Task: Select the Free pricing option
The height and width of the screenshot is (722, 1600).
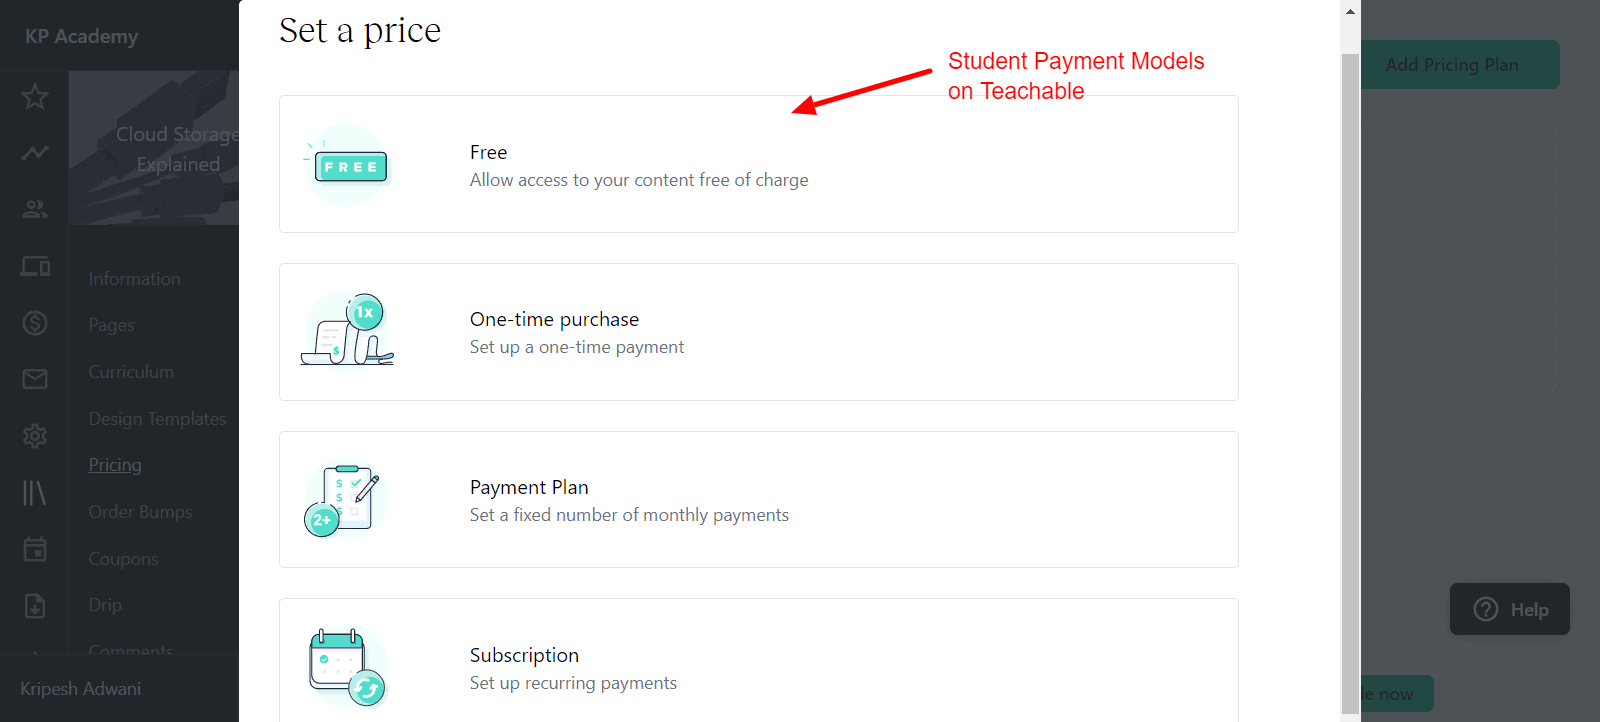Action: coord(758,165)
